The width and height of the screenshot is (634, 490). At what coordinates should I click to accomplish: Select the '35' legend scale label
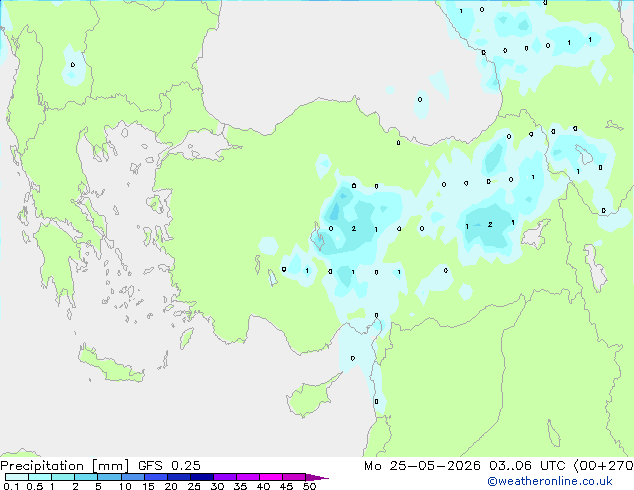pyautogui.click(x=240, y=486)
